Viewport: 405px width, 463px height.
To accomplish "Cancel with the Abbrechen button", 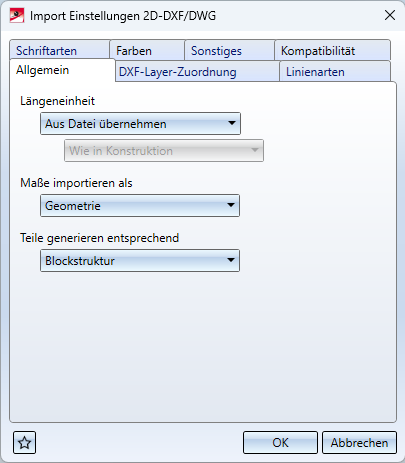I will coord(359,443).
